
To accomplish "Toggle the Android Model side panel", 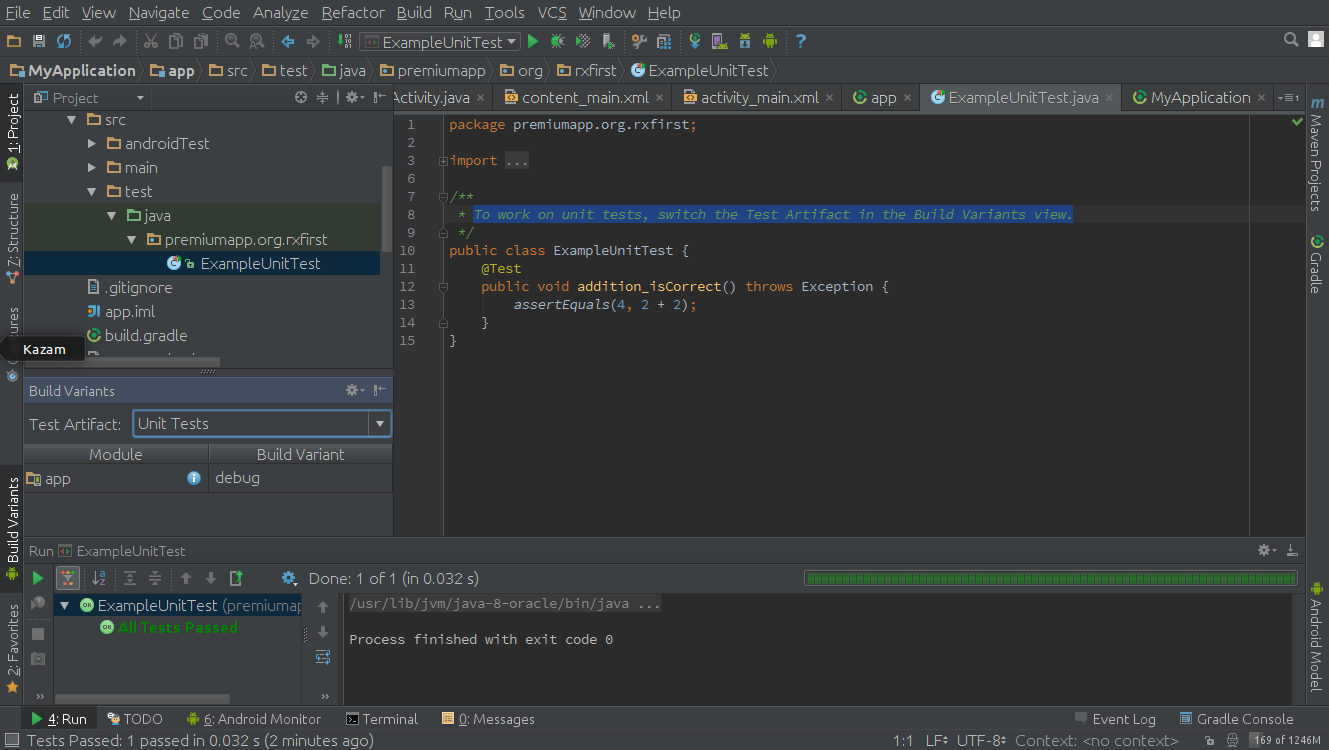I will pos(1317,635).
